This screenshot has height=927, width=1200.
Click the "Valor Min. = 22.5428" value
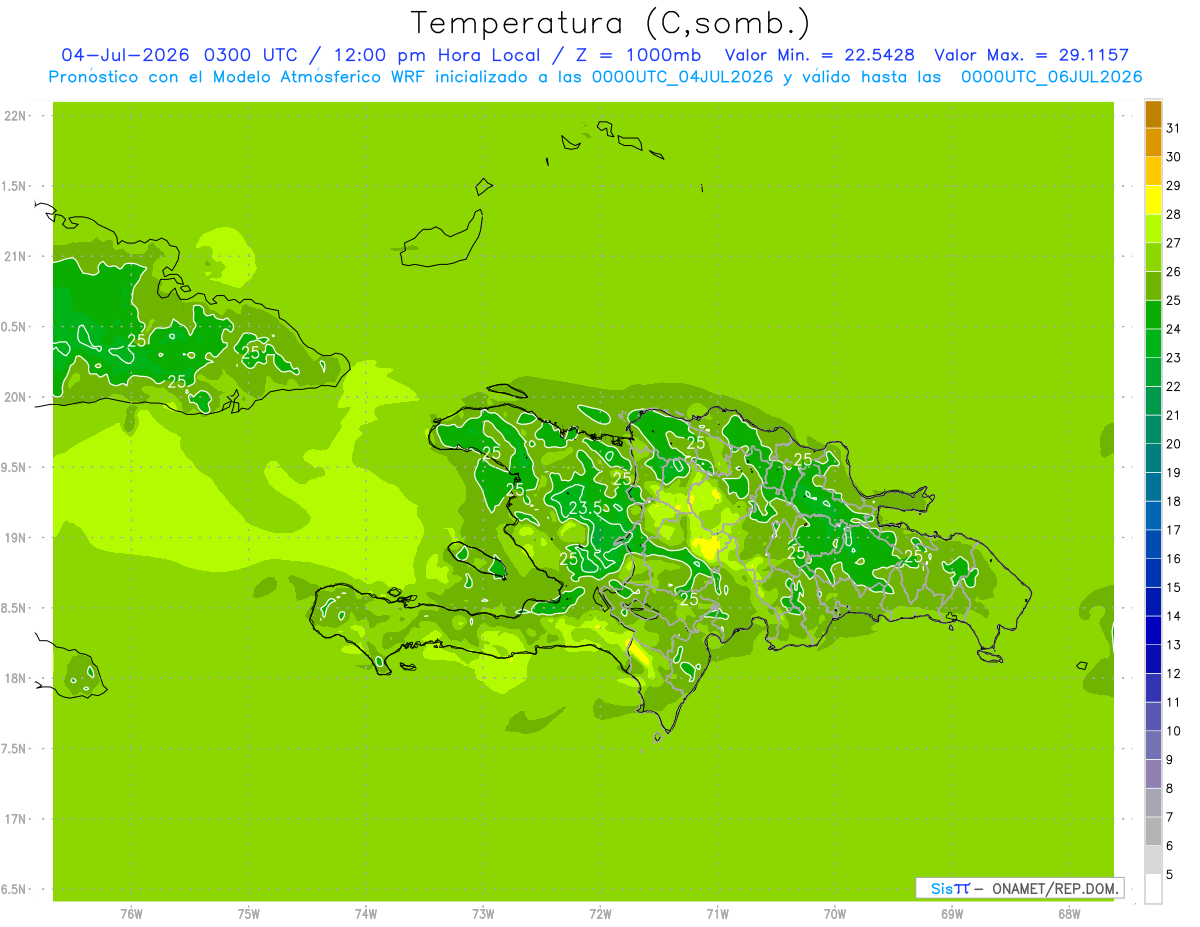819,55
